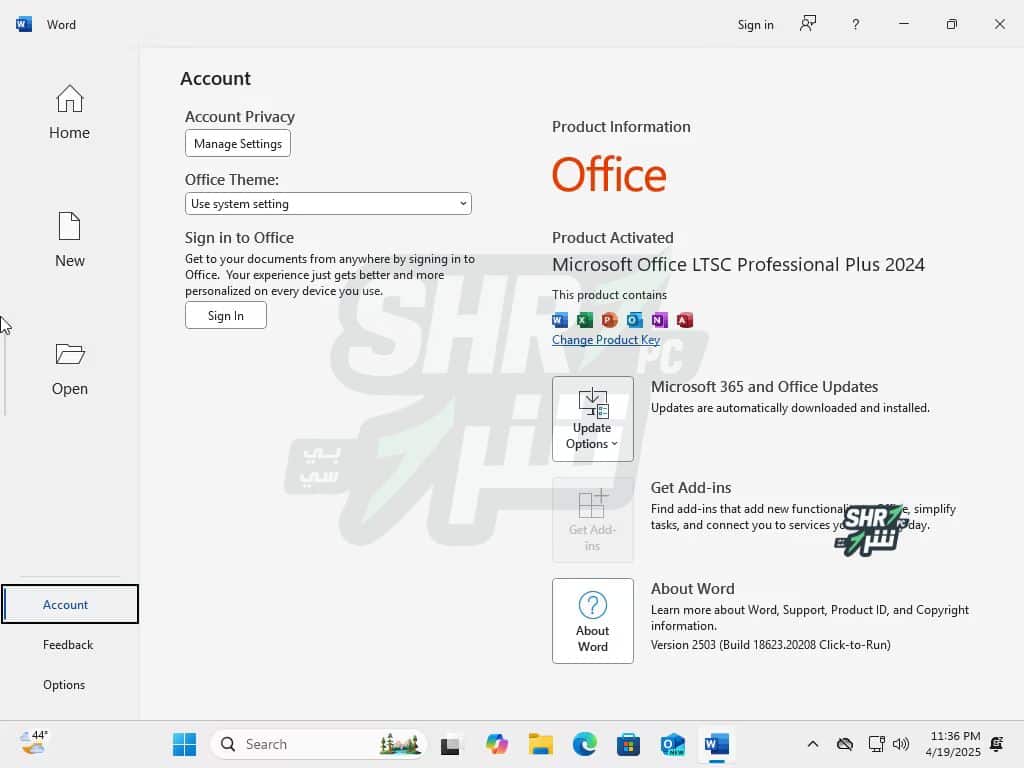Click the Word icon on the taskbar
The image size is (1024, 768).
(x=716, y=744)
